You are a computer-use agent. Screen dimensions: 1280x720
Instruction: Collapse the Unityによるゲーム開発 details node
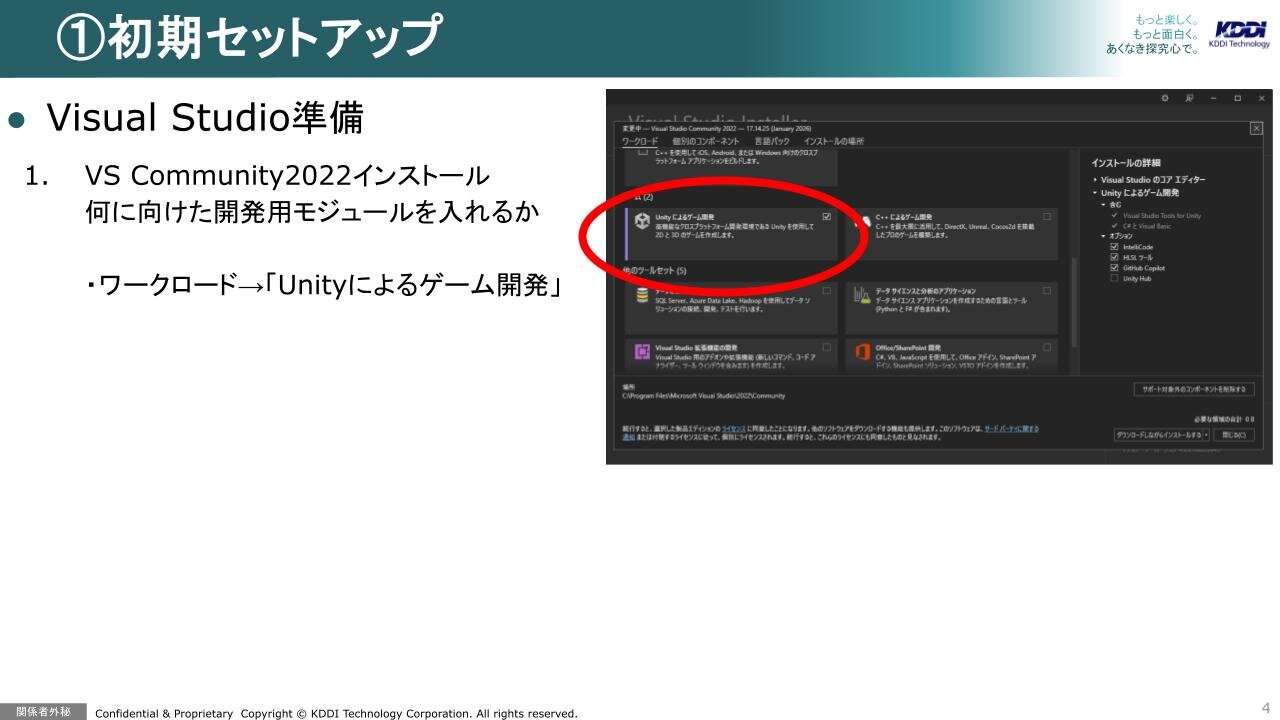coord(1095,193)
